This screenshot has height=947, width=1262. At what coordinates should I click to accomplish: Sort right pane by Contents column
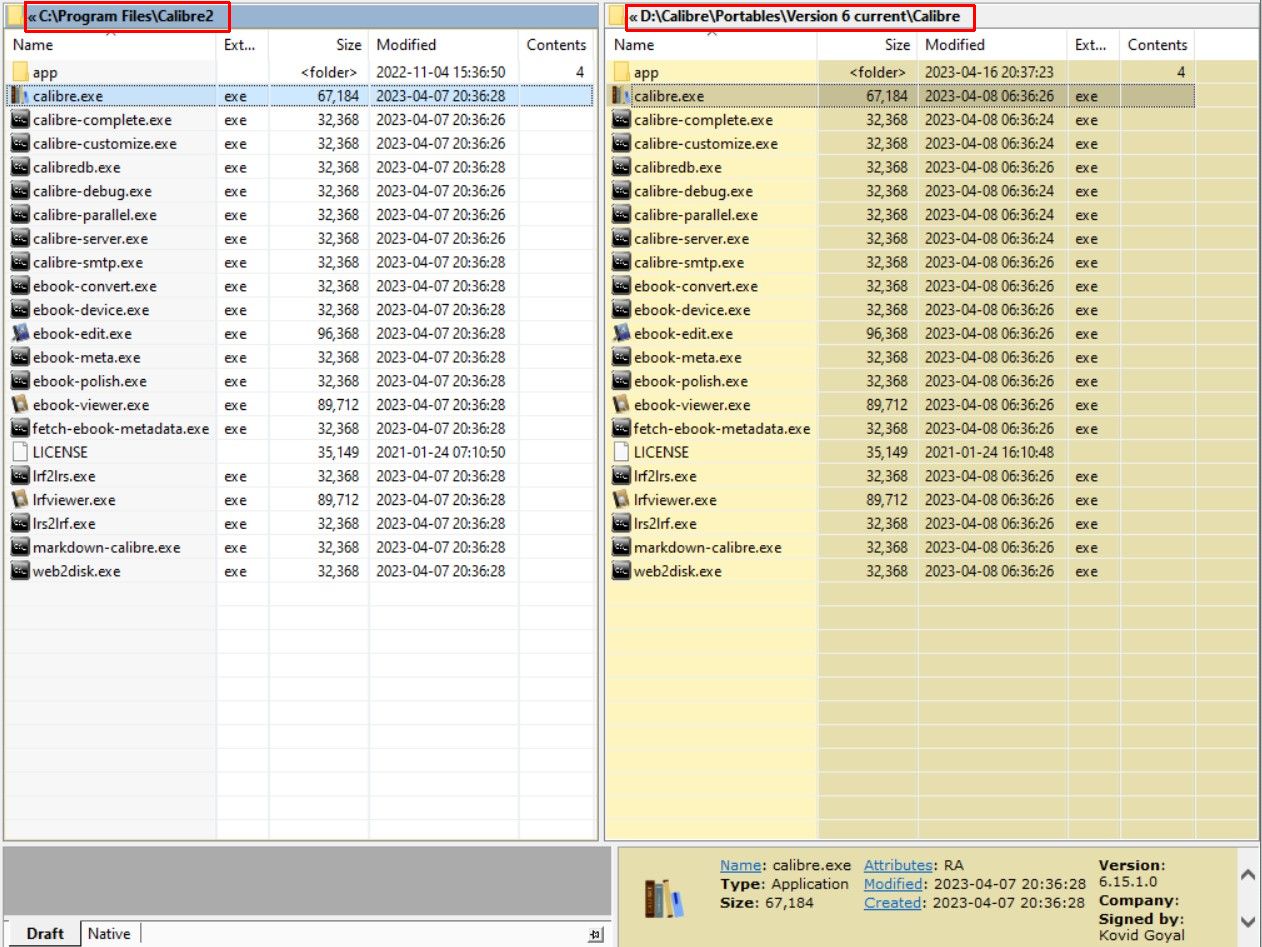click(1157, 45)
